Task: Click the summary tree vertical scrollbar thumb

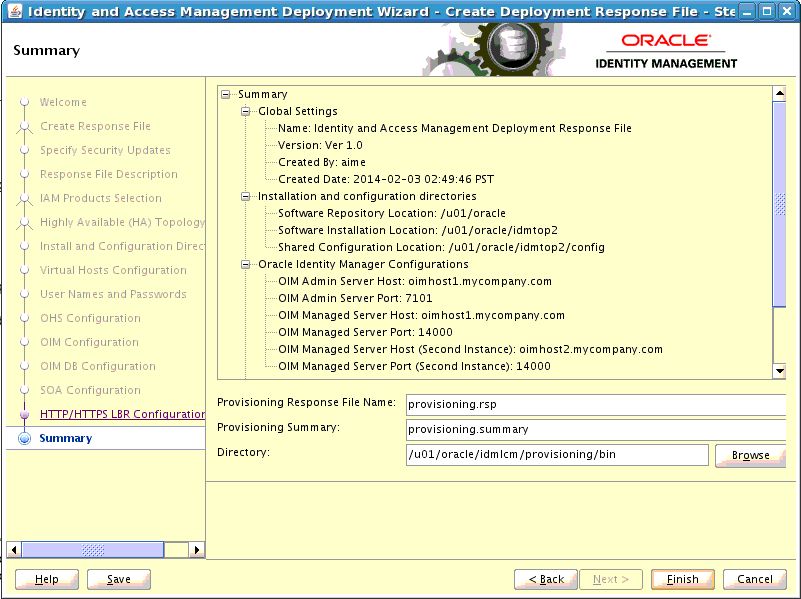Action: point(780,204)
